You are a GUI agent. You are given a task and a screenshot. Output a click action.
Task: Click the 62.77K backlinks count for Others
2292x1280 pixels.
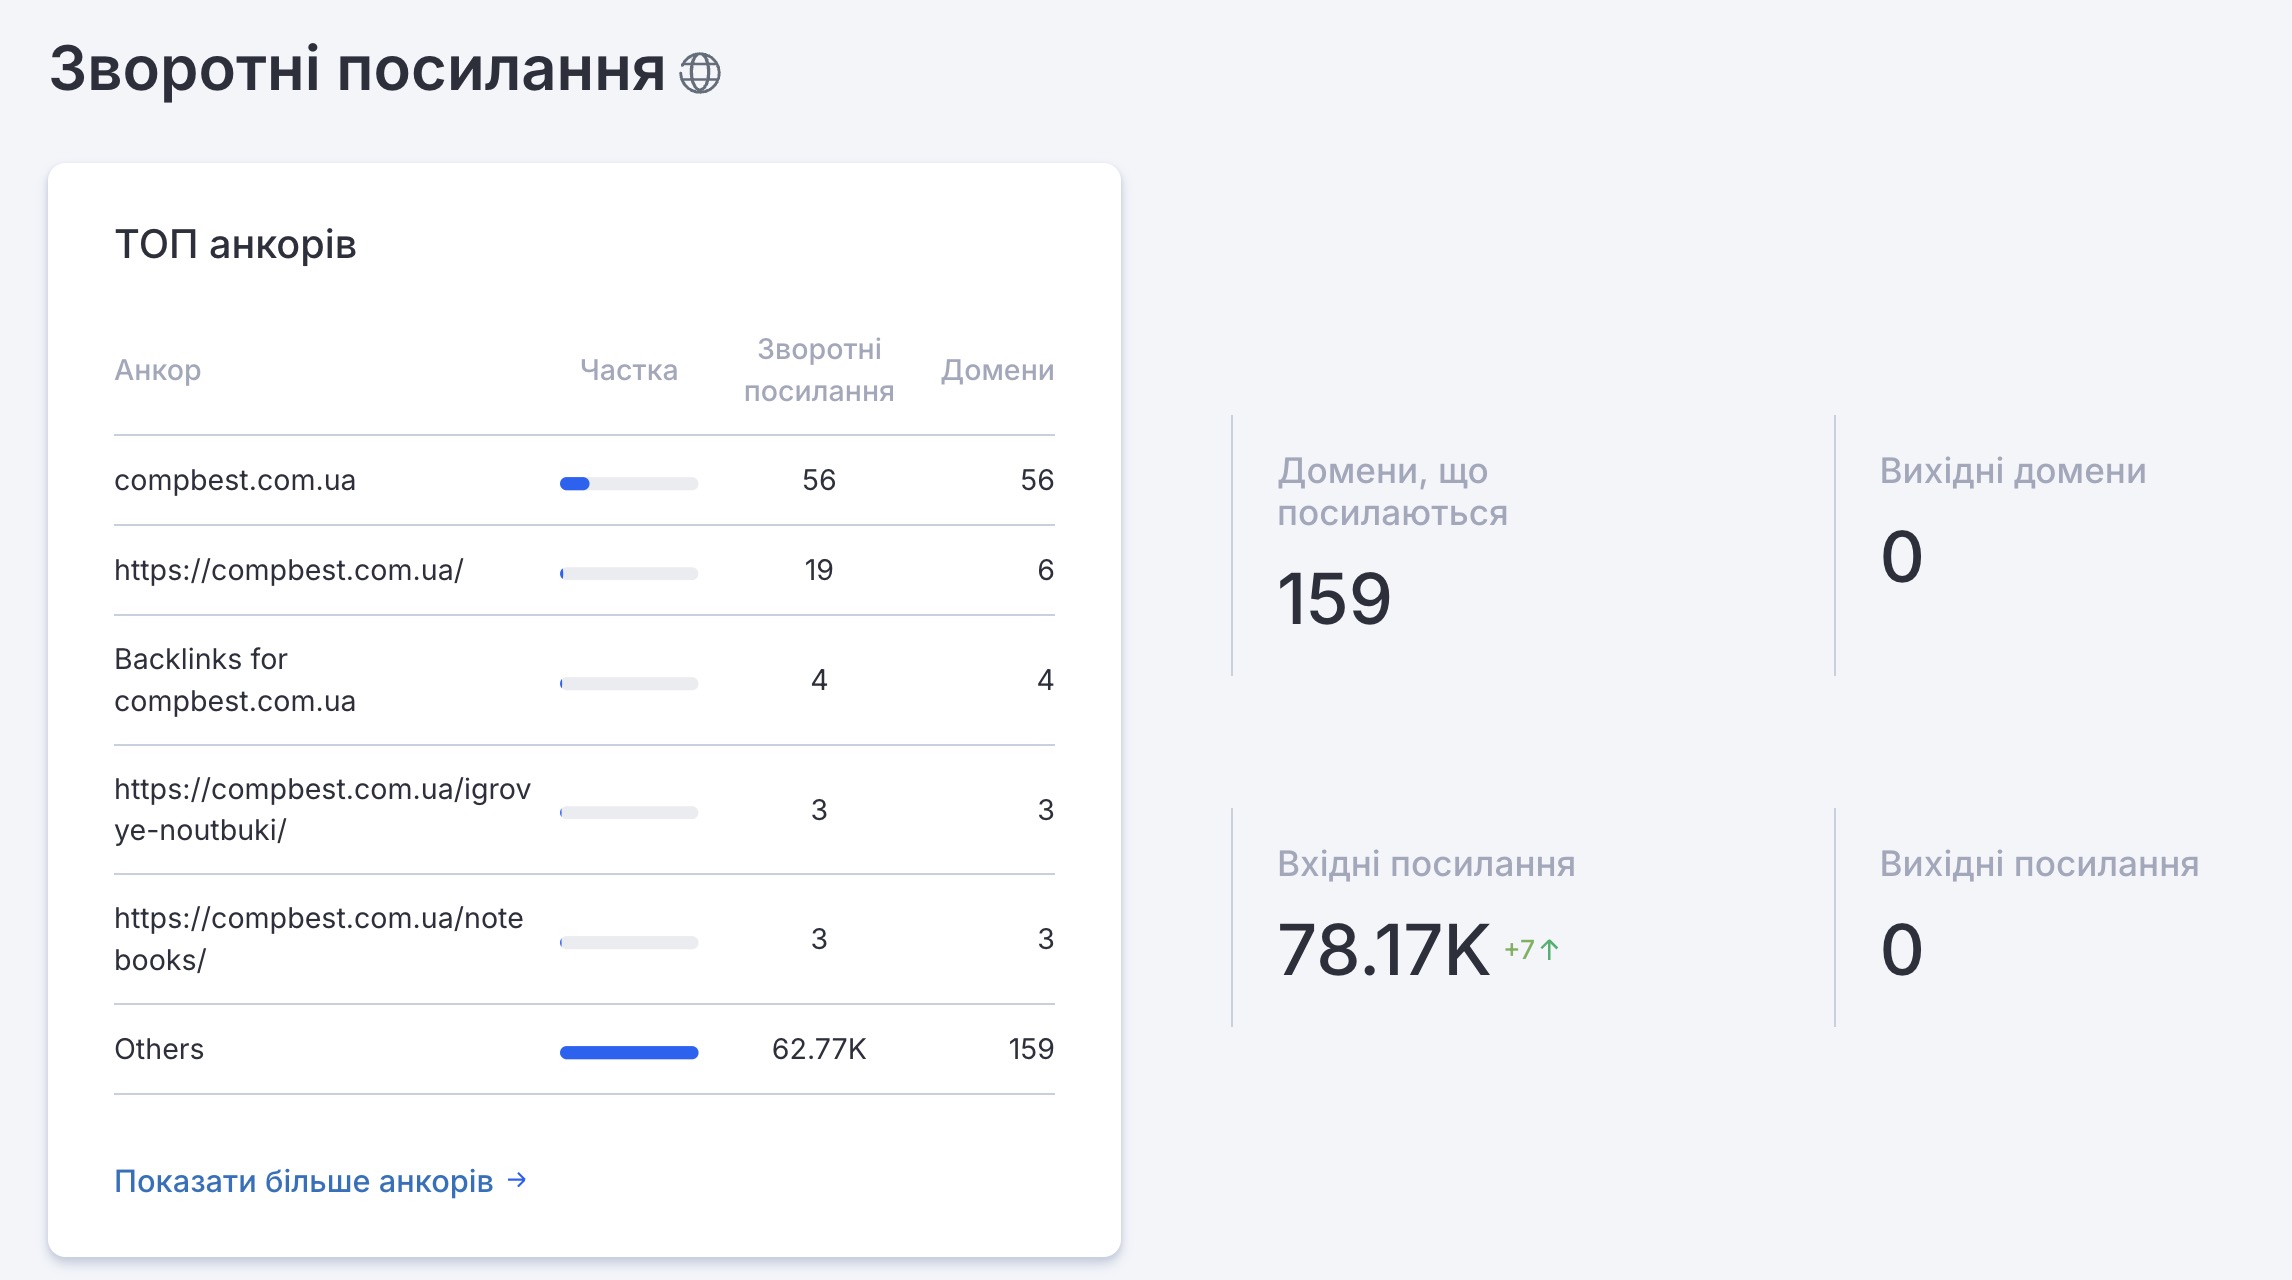point(818,1049)
